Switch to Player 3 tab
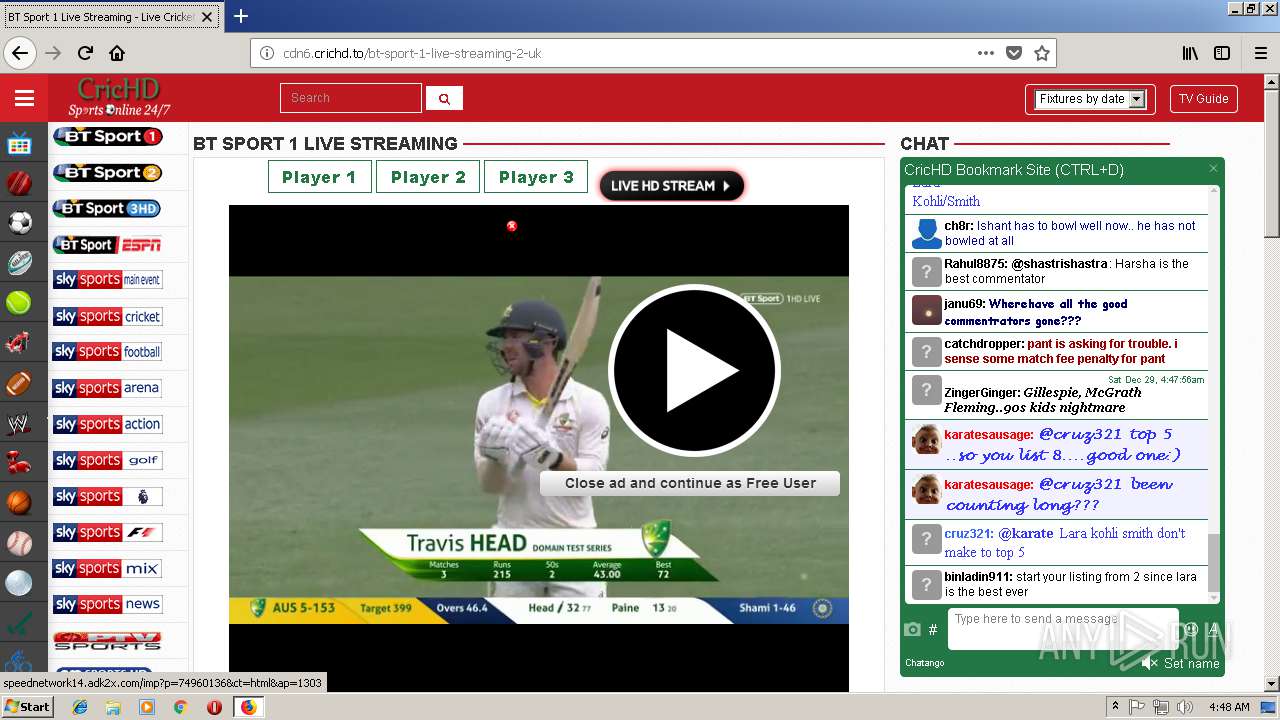Screen dimensions: 1280x720 click(536, 177)
